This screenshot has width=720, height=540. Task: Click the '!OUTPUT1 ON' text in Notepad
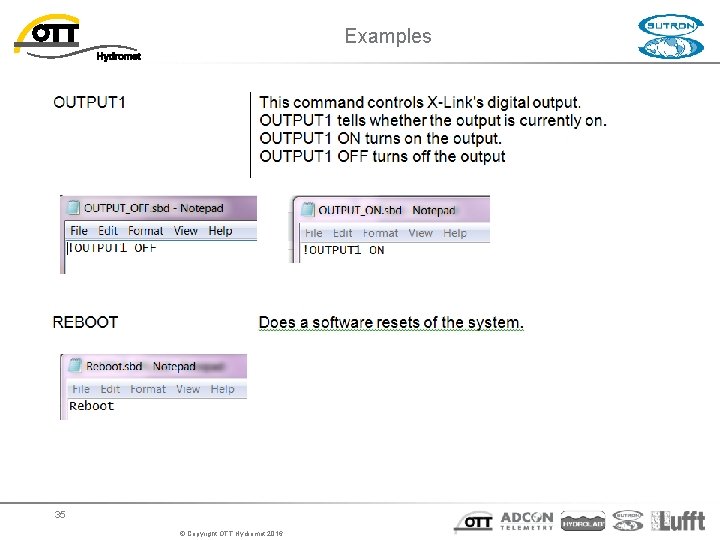[344, 250]
